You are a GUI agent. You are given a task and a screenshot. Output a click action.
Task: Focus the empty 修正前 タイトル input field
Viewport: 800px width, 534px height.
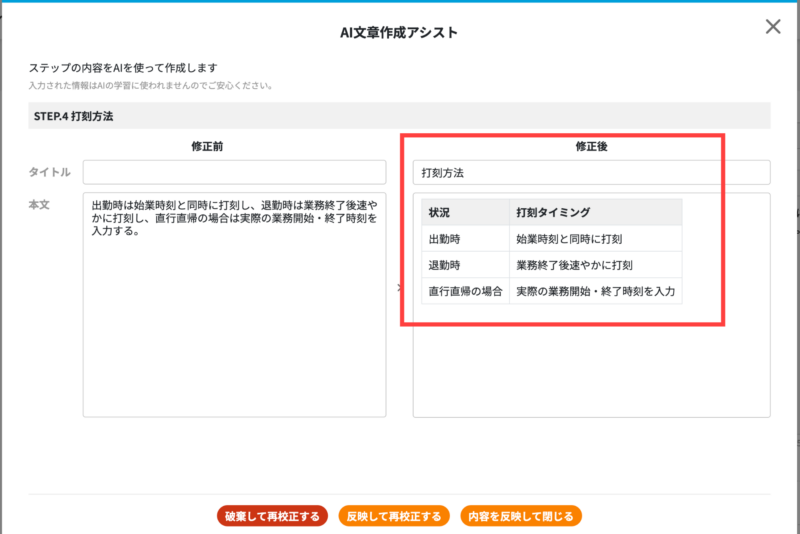pos(234,172)
